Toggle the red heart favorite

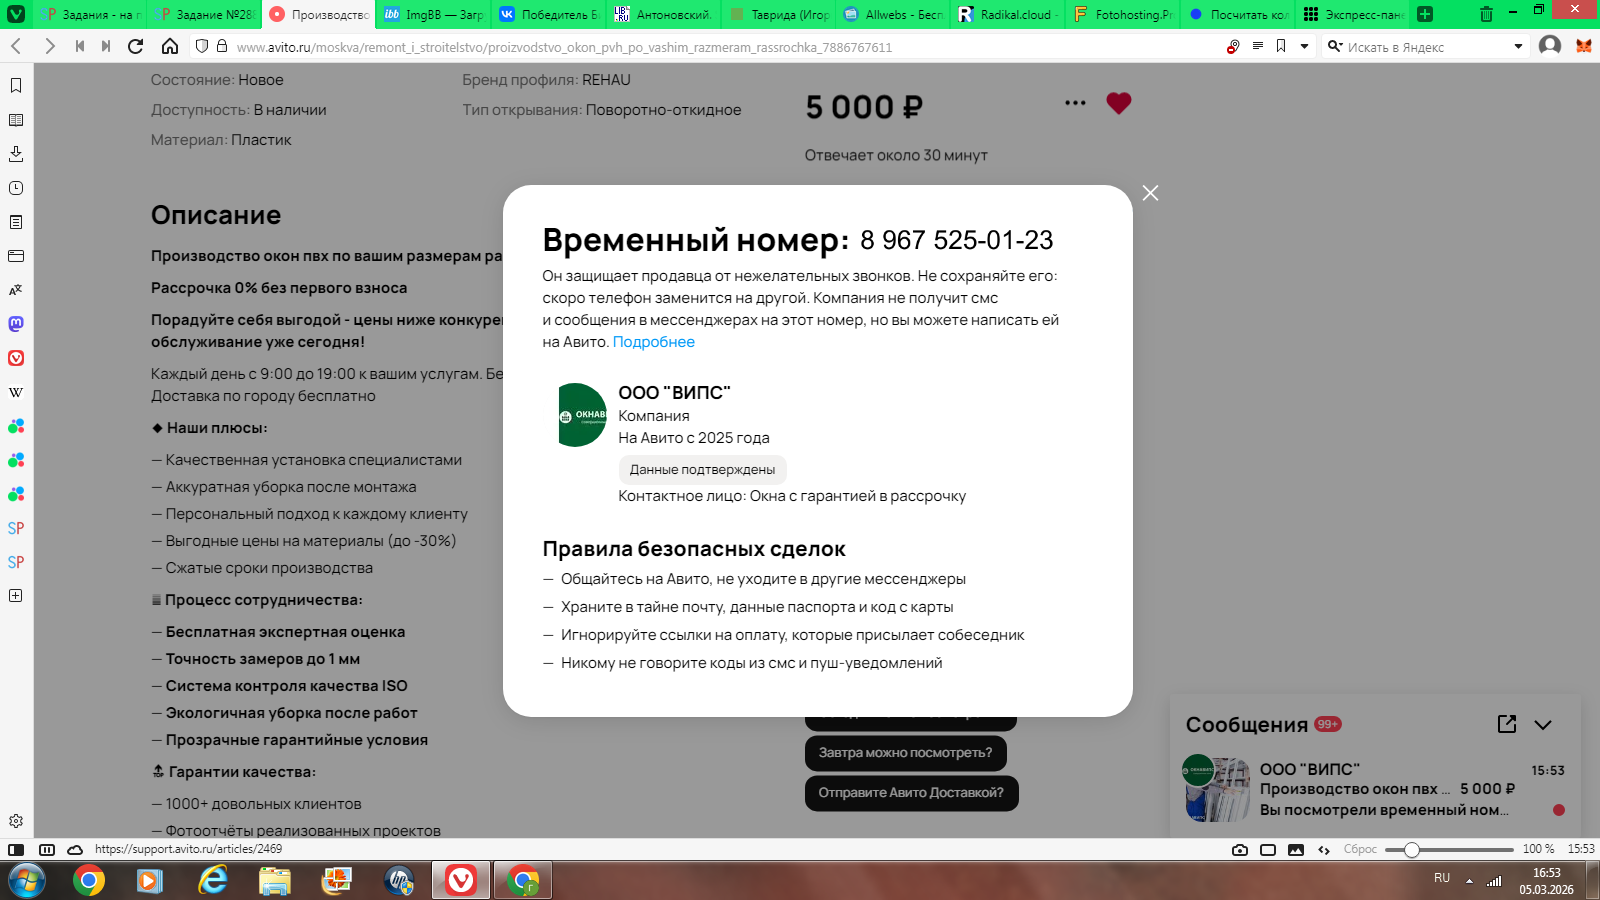click(1119, 103)
